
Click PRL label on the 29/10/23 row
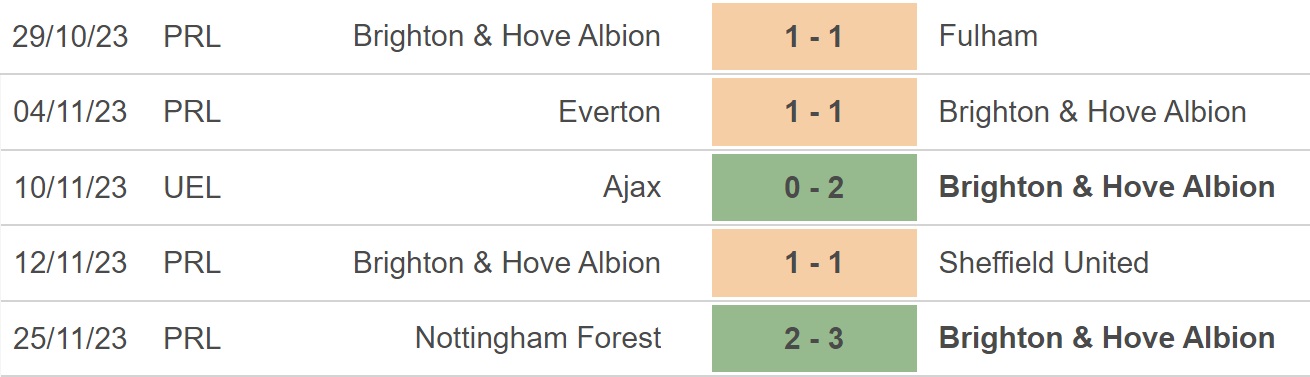192,36
